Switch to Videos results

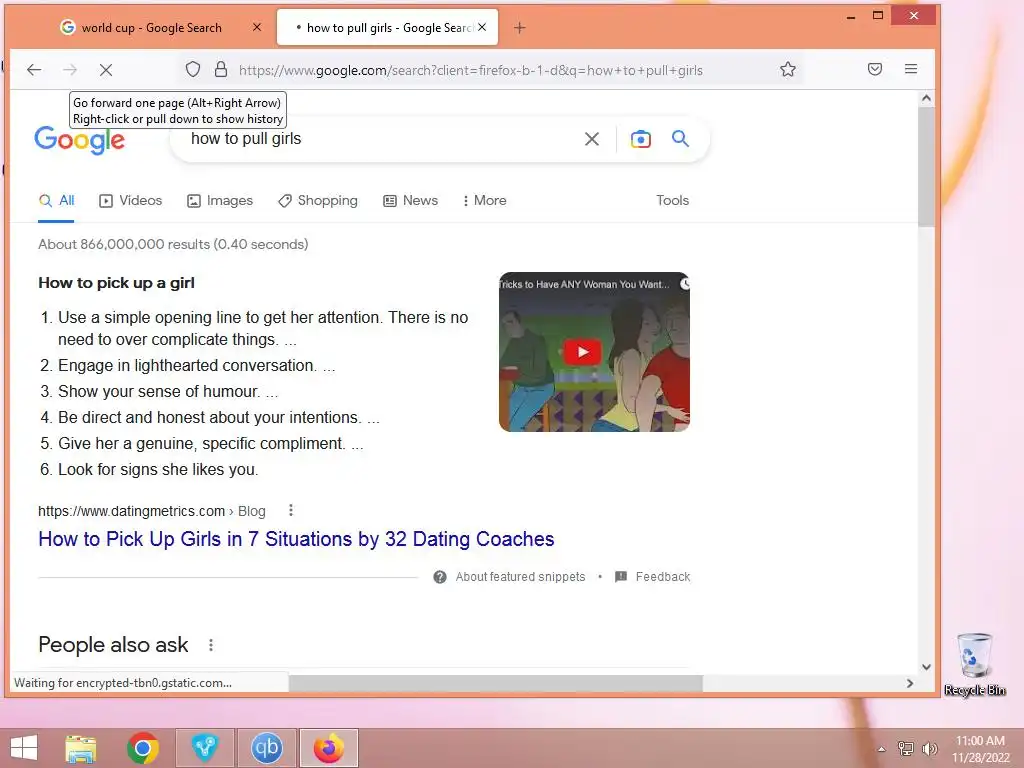[x=131, y=200]
